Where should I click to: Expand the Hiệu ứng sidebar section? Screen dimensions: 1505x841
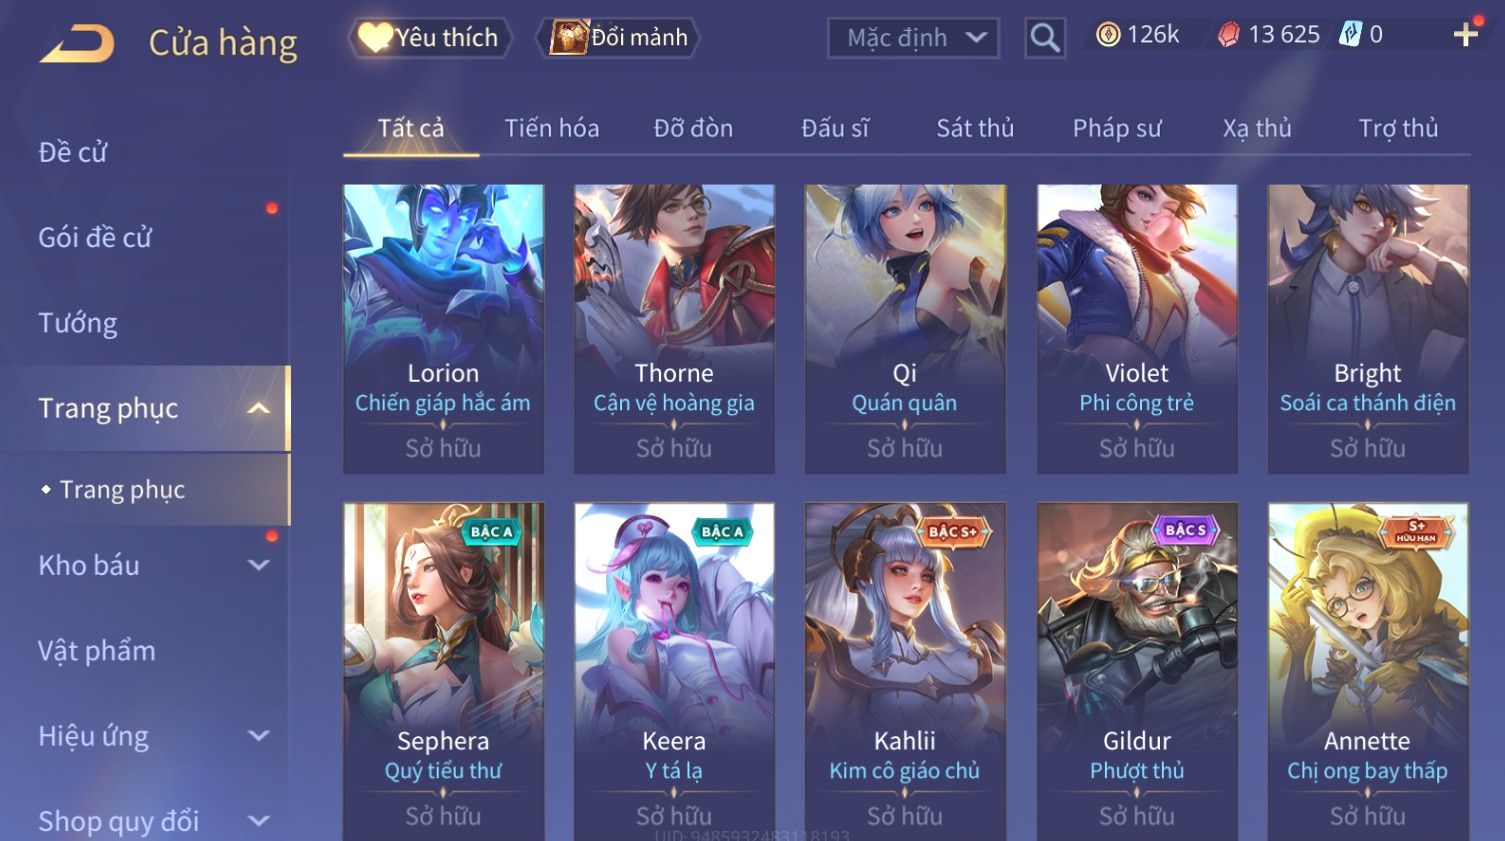click(258, 737)
